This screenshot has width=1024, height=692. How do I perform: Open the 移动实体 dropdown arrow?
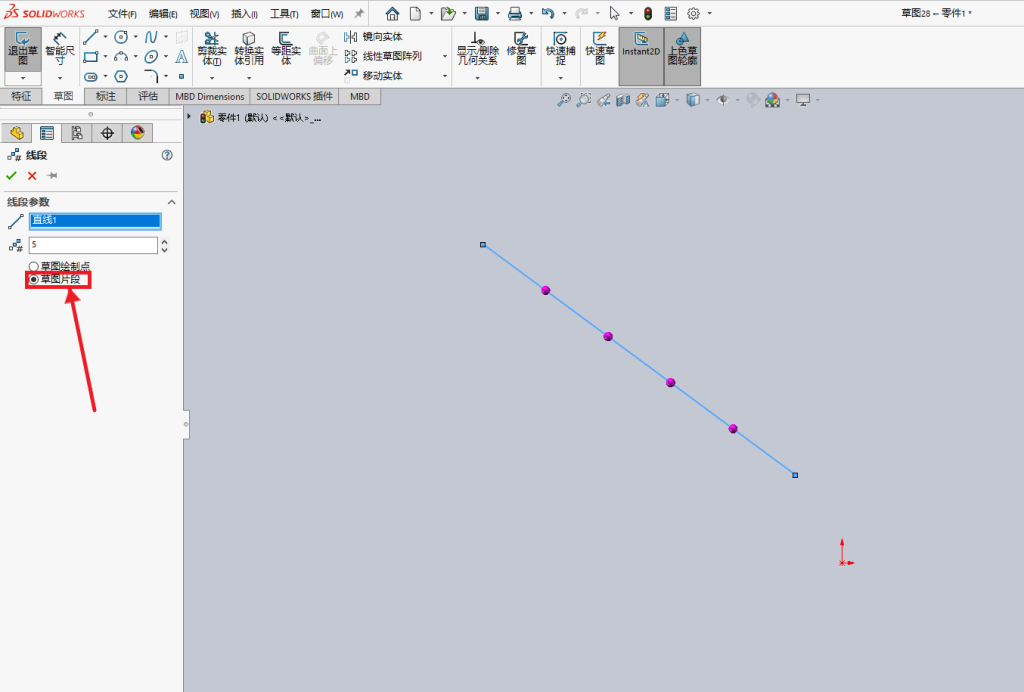[445, 76]
